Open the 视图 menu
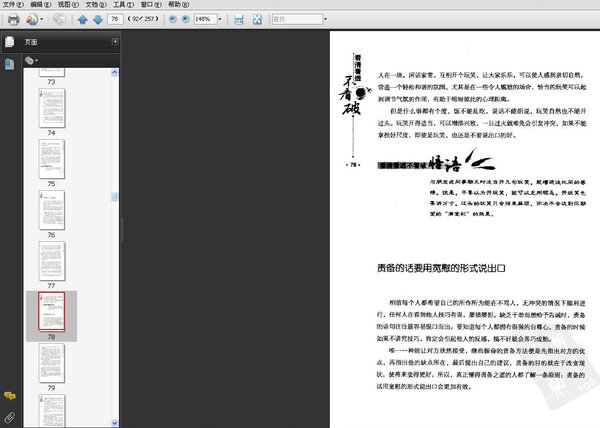The height and width of the screenshot is (428, 600). click(x=68, y=4)
